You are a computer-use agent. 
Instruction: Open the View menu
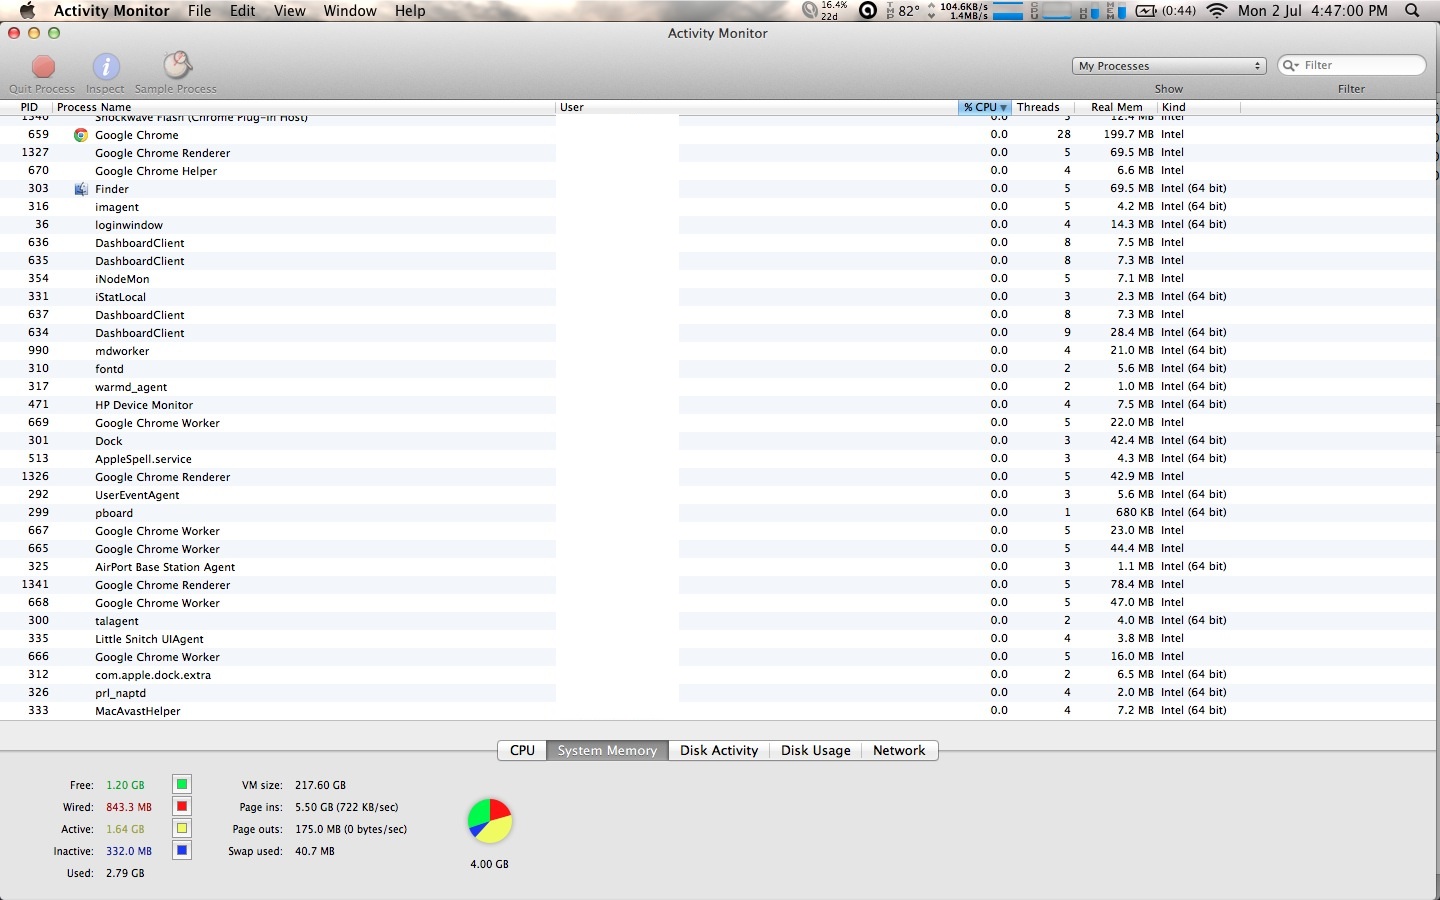(290, 11)
